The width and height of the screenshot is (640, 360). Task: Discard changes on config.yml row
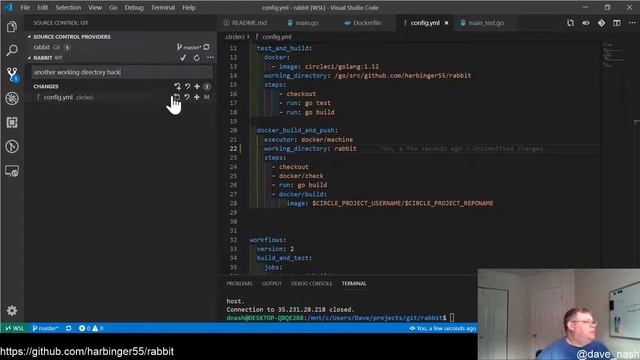[187, 97]
